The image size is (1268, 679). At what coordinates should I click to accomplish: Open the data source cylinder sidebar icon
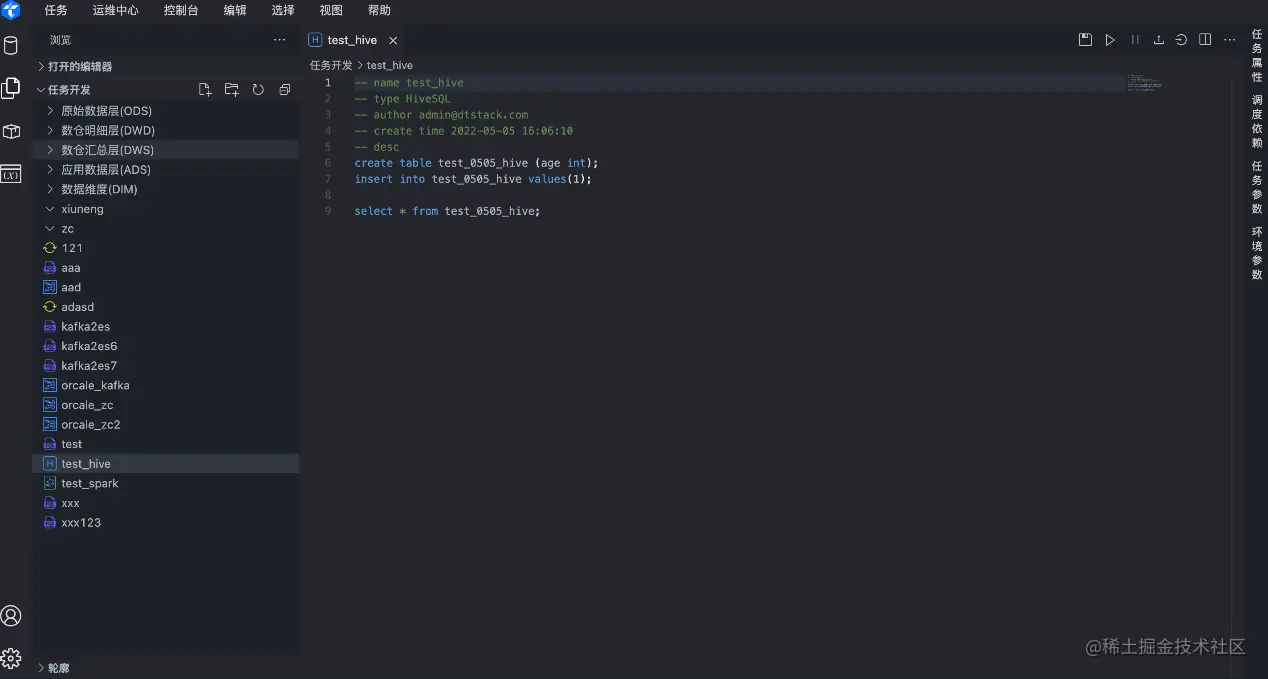[x=11, y=46]
